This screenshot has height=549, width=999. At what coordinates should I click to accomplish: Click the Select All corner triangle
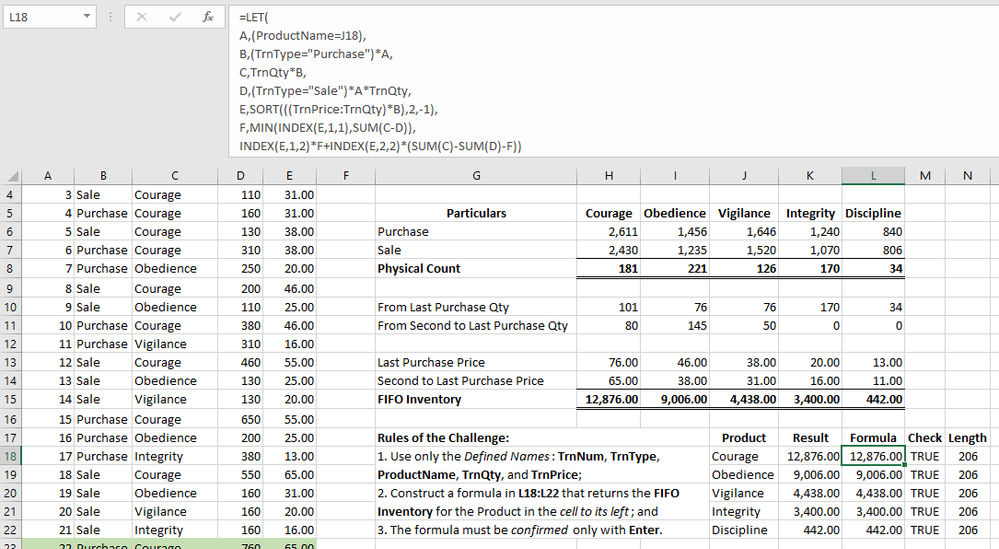(x=11, y=176)
